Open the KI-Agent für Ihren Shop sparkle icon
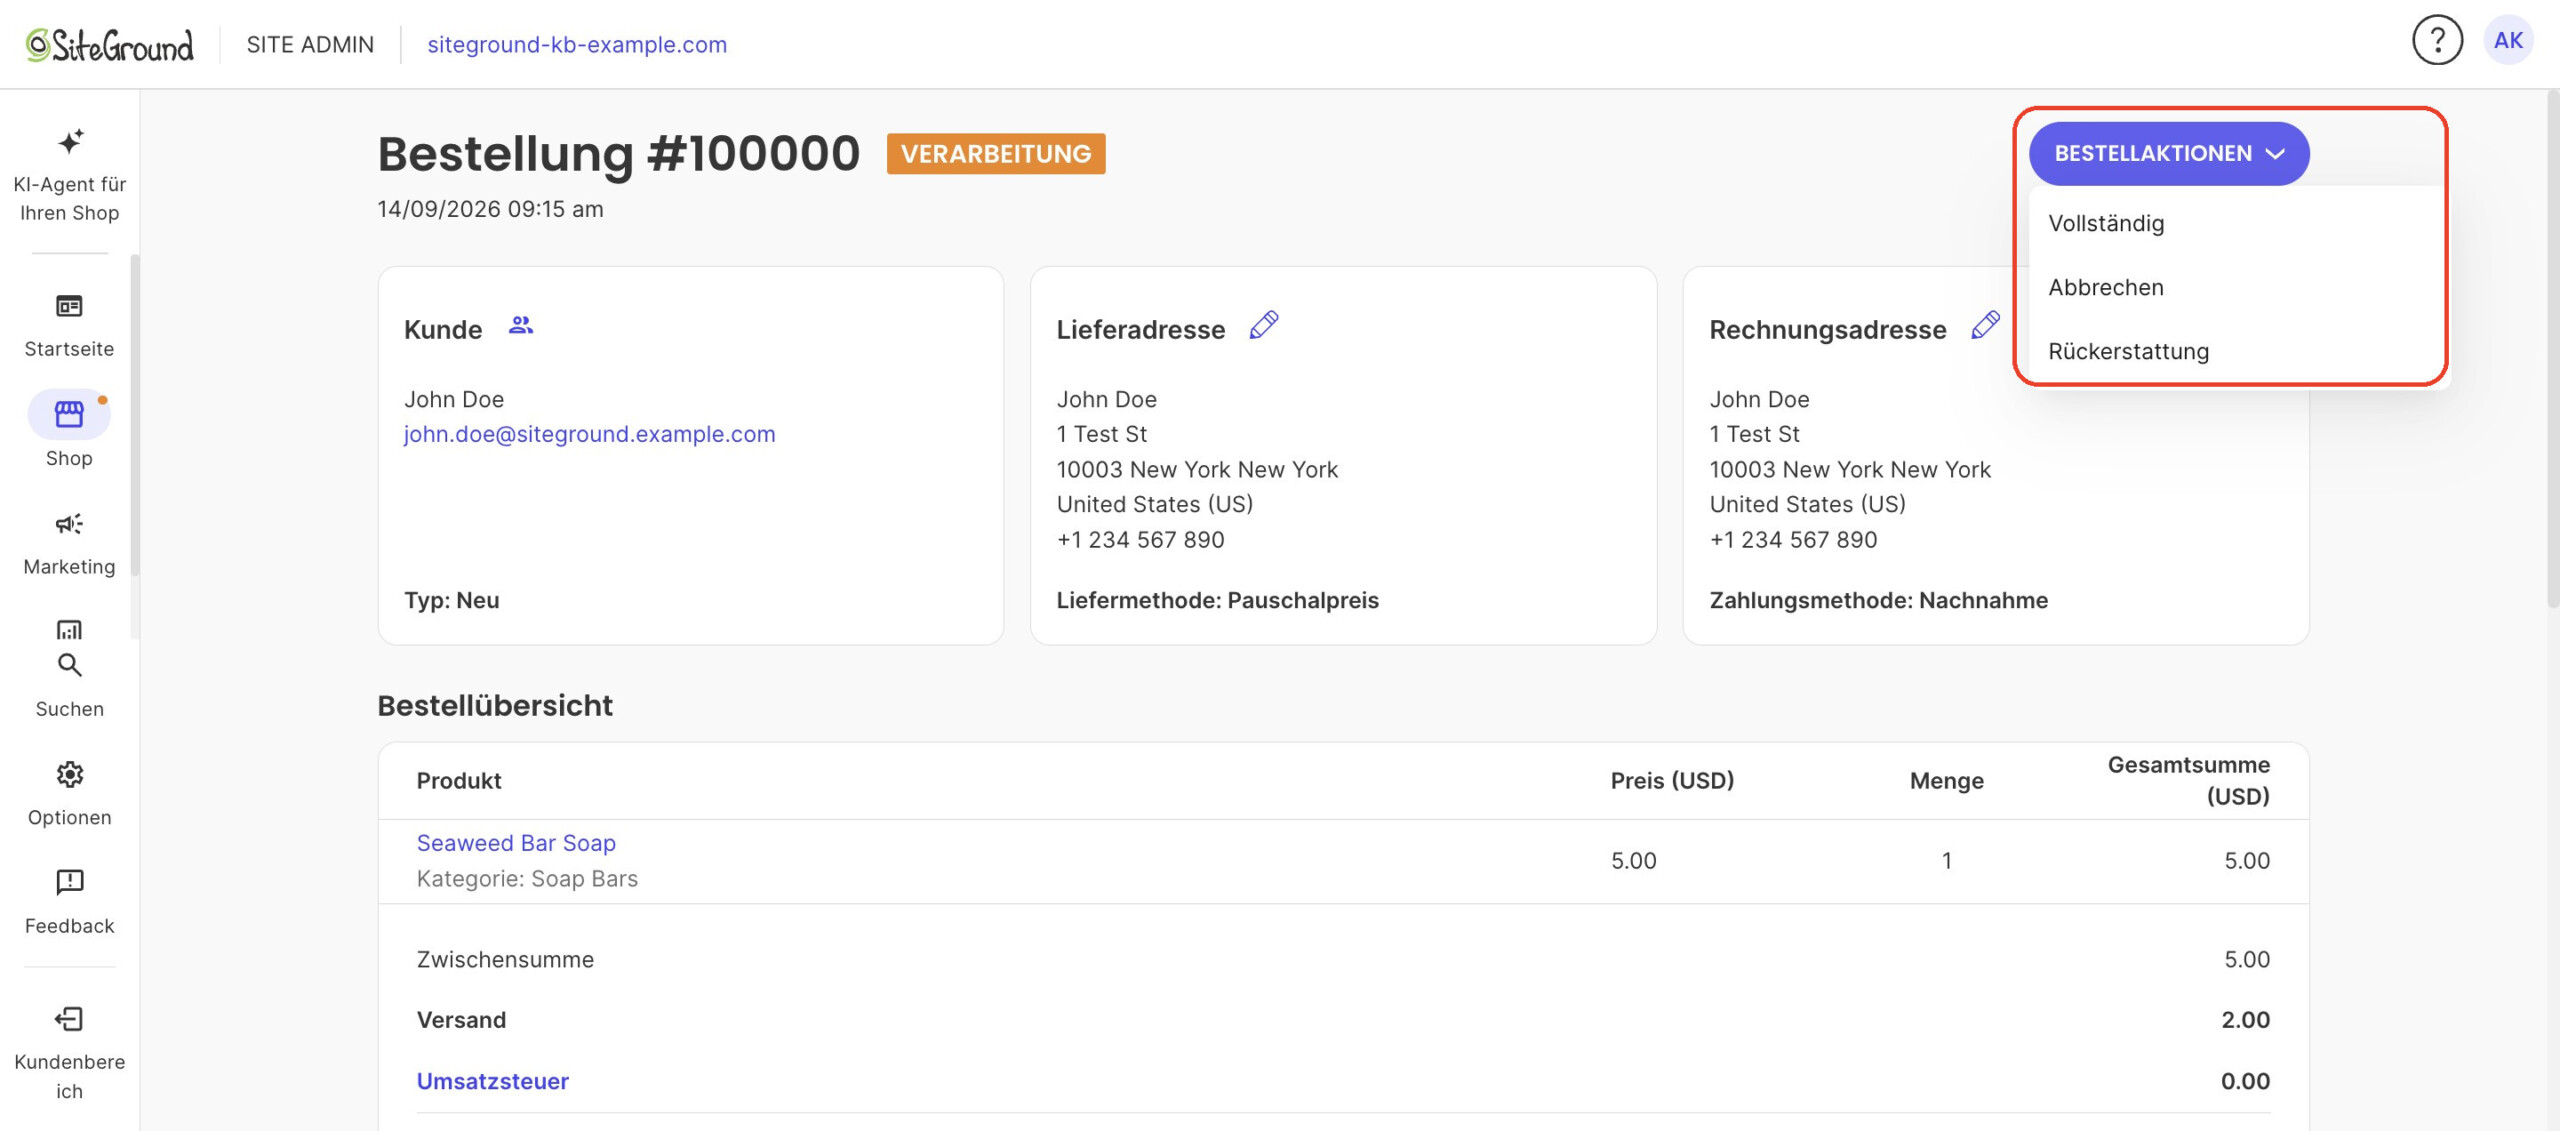 [x=70, y=141]
